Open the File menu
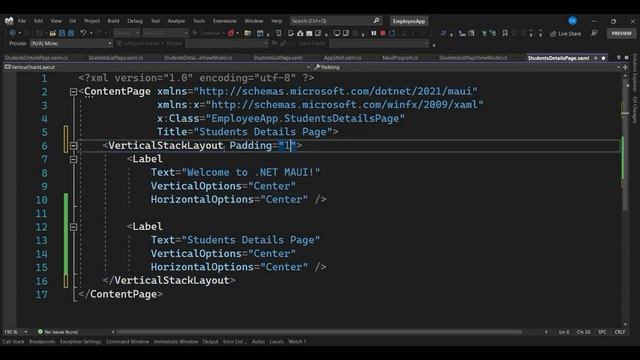 [x=22, y=21]
